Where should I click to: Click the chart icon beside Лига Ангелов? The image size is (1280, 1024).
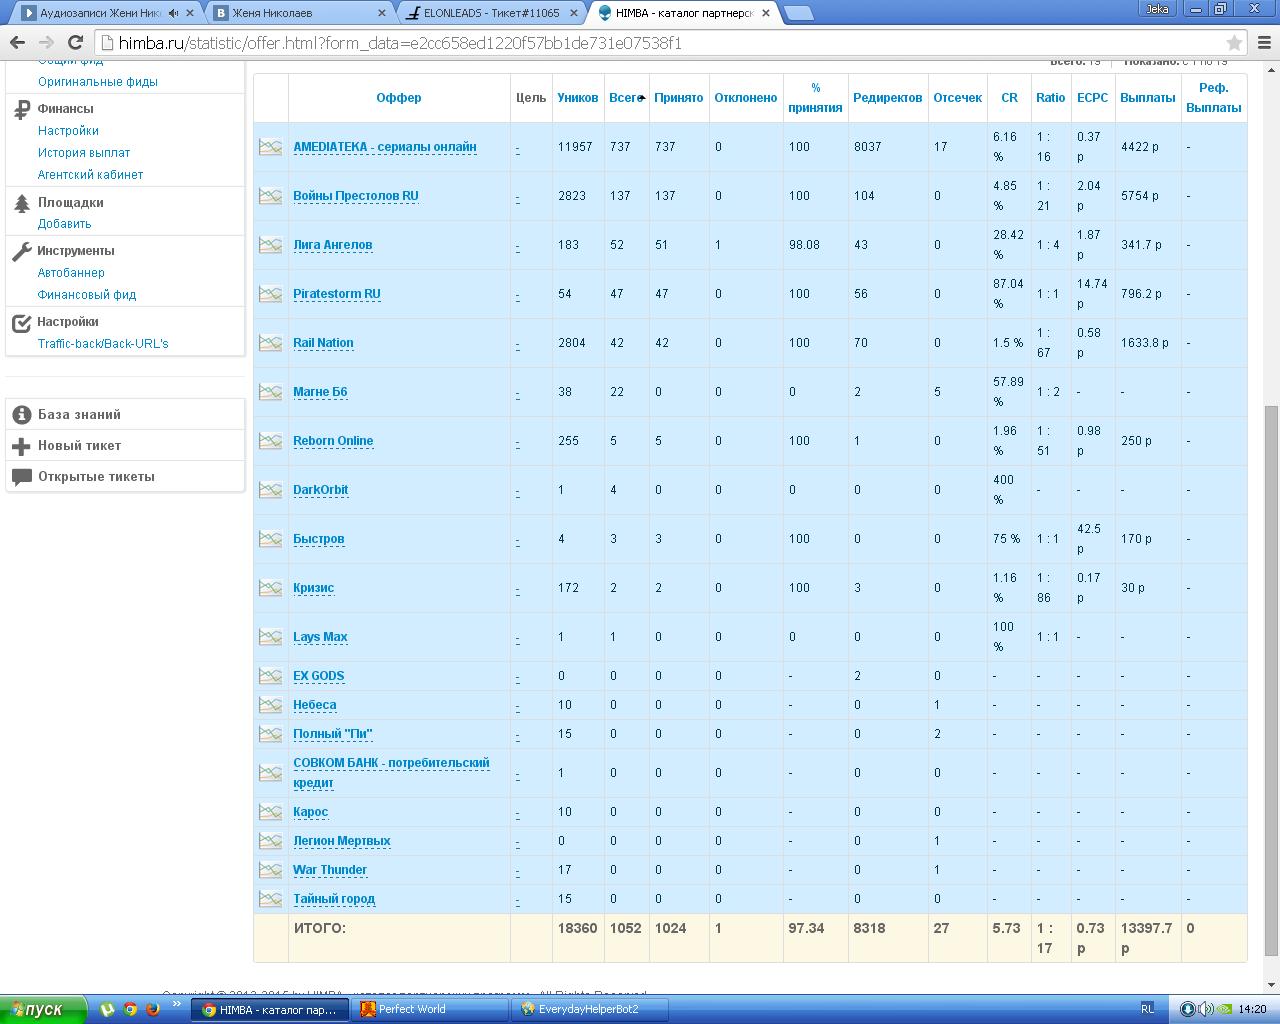tap(270, 245)
